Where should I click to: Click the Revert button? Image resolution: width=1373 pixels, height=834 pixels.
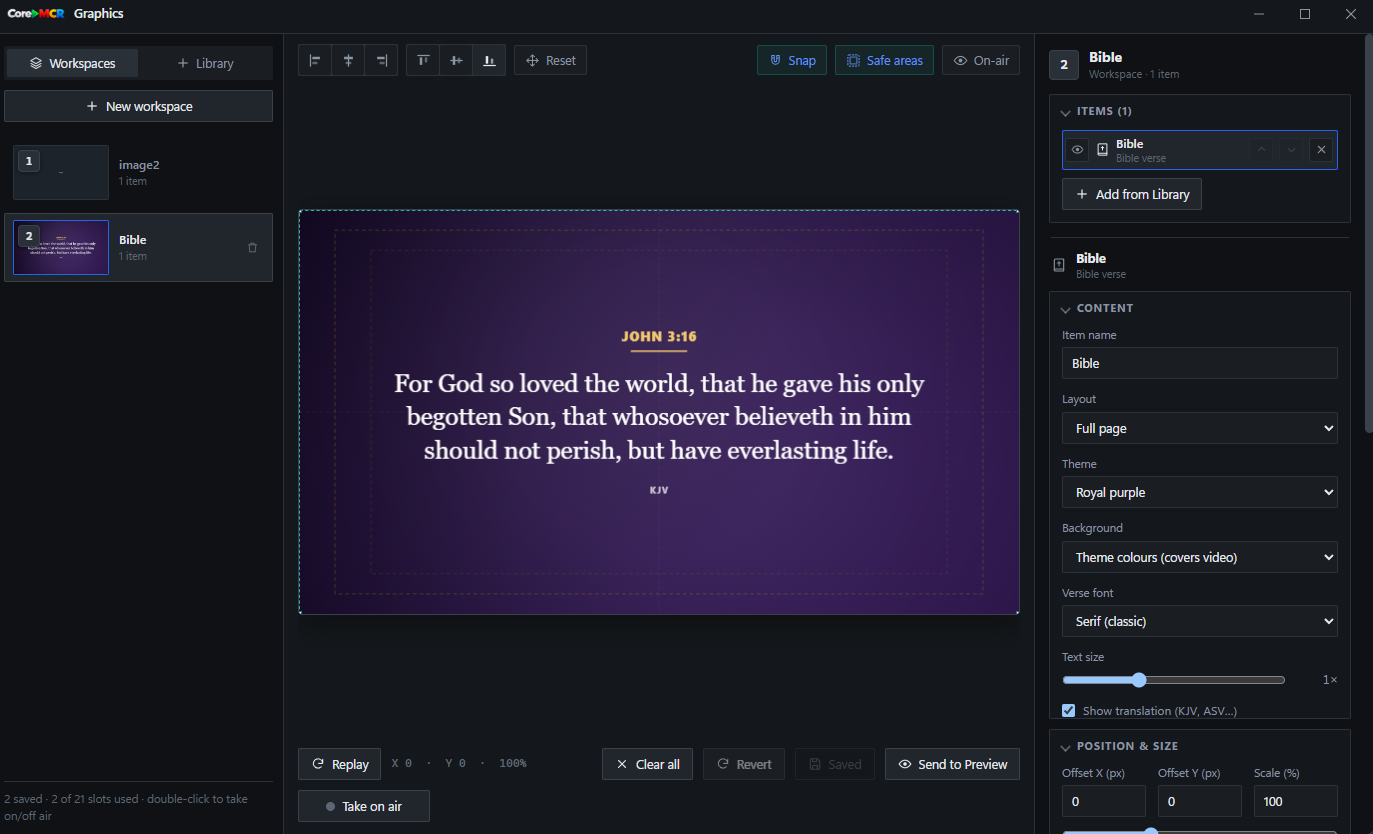click(744, 764)
